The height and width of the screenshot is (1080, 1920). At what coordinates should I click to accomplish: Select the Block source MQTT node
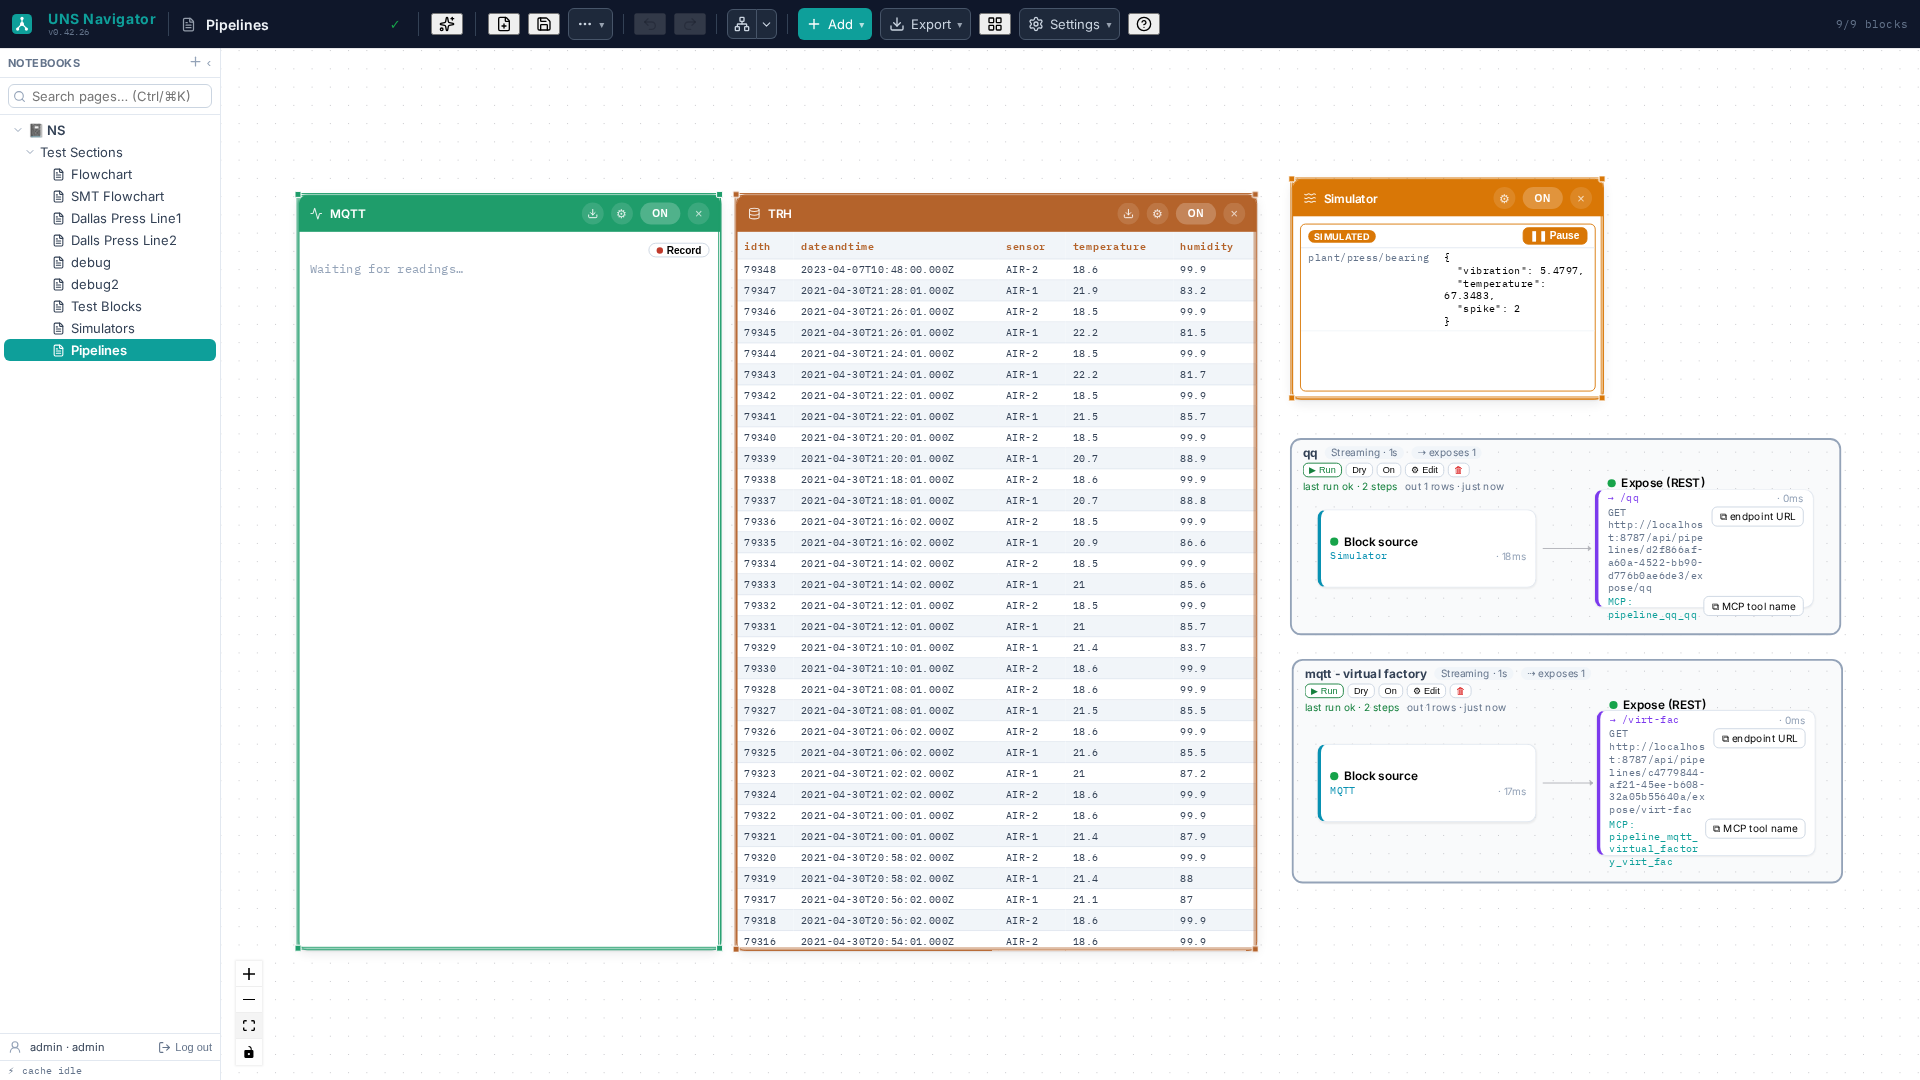tap(1427, 783)
